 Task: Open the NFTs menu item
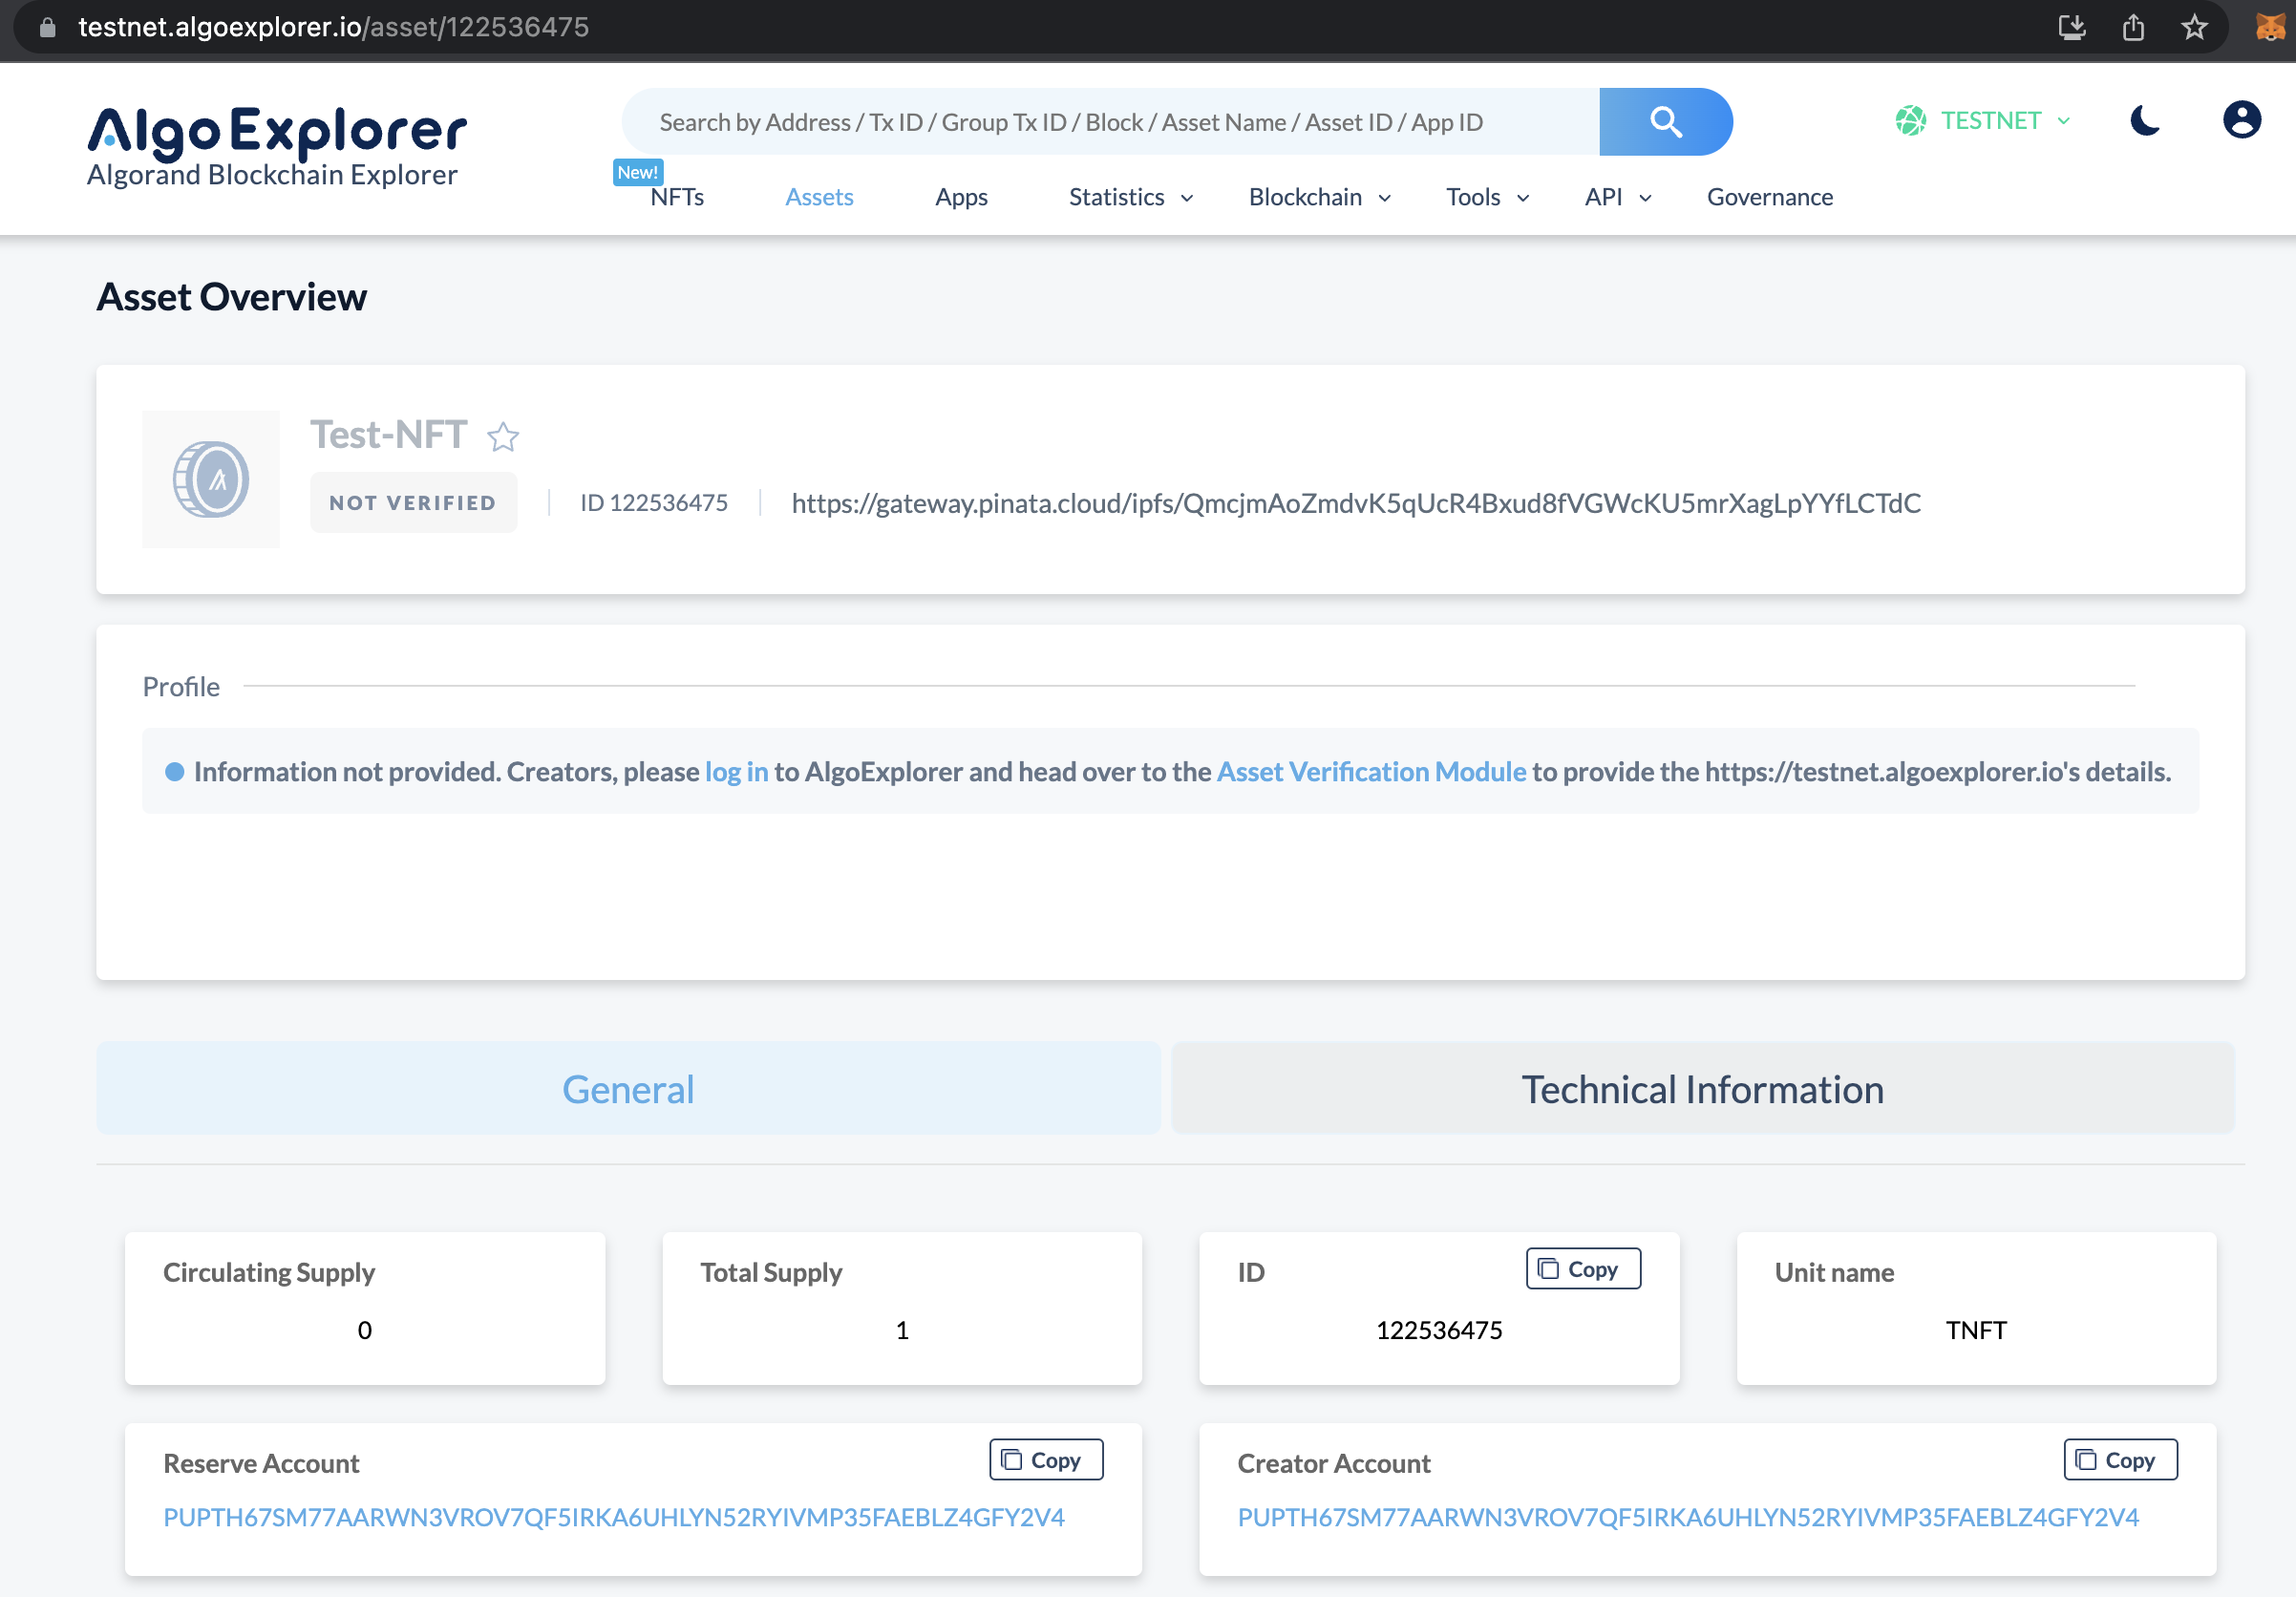click(x=677, y=197)
